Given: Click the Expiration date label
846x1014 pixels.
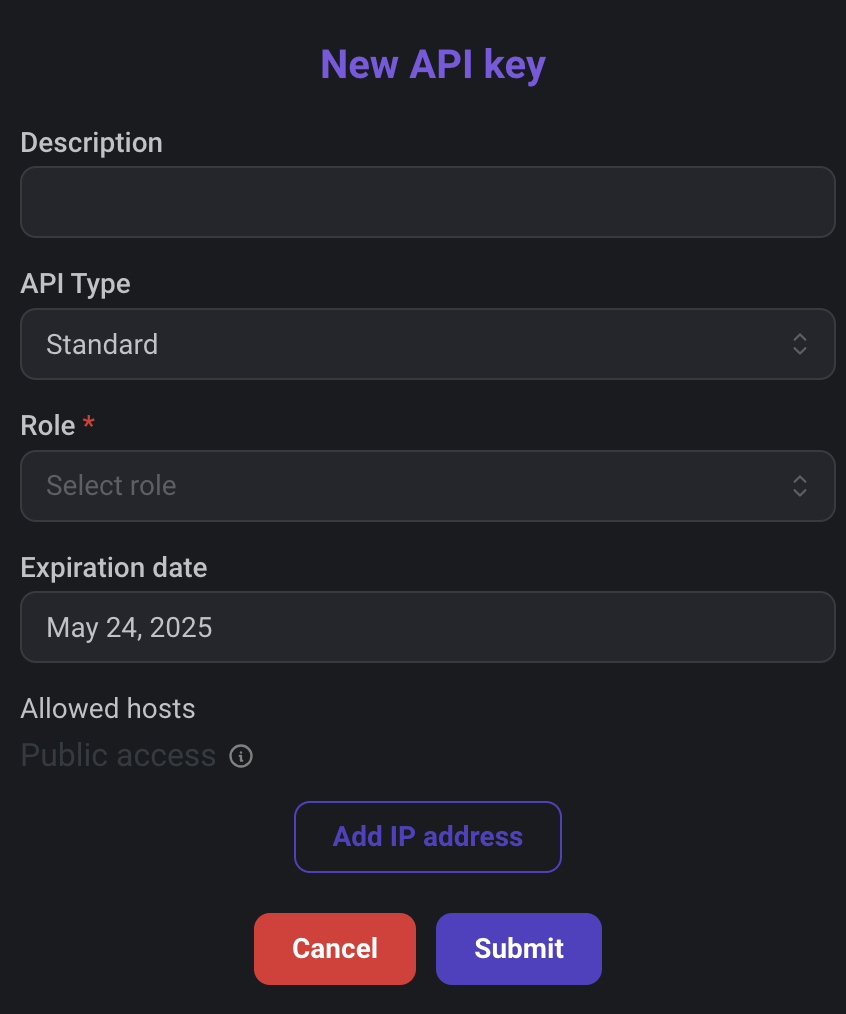Looking at the screenshot, I should pos(114,568).
